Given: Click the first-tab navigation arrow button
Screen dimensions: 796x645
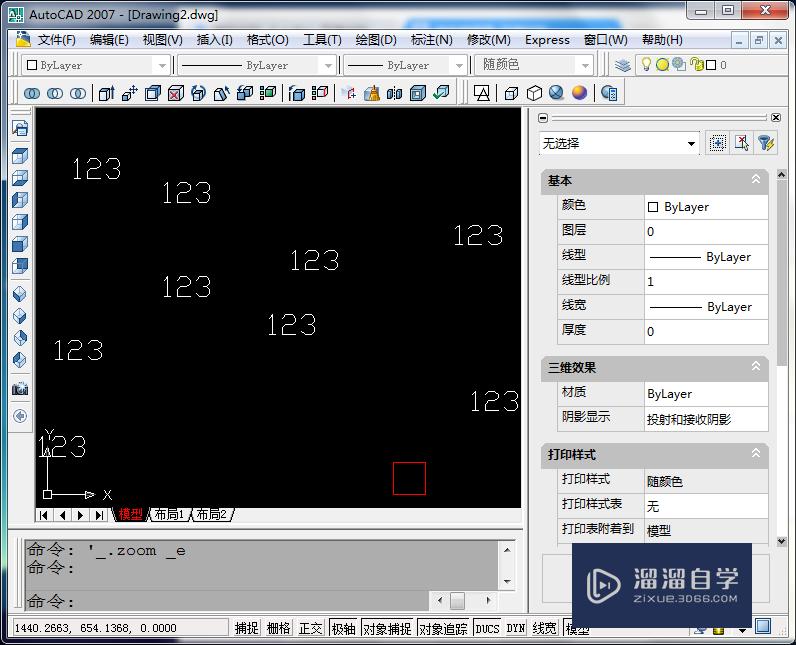Looking at the screenshot, I should point(44,515).
